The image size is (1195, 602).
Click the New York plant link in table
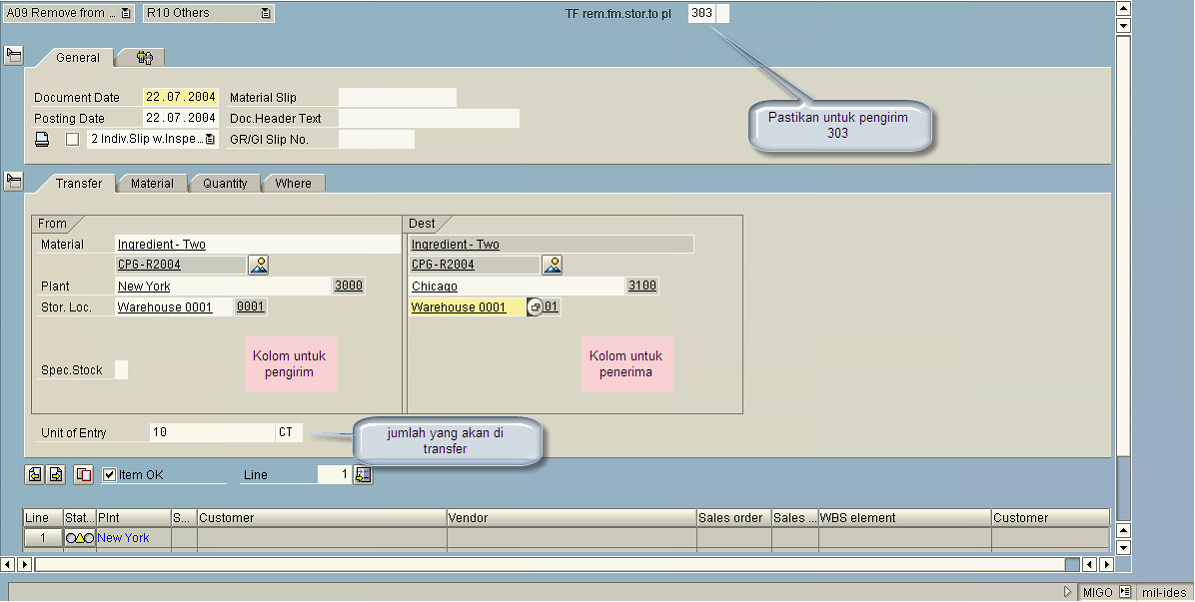[123, 538]
